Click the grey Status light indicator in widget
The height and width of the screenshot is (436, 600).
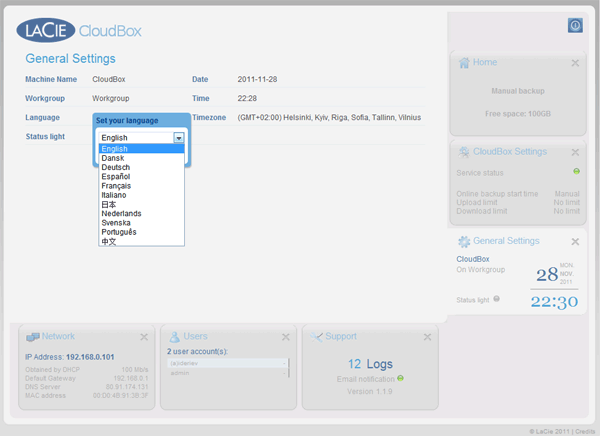pos(496,299)
